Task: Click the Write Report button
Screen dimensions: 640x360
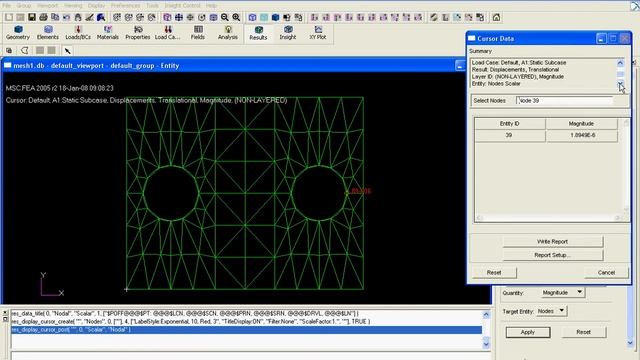Action: [553, 241]
